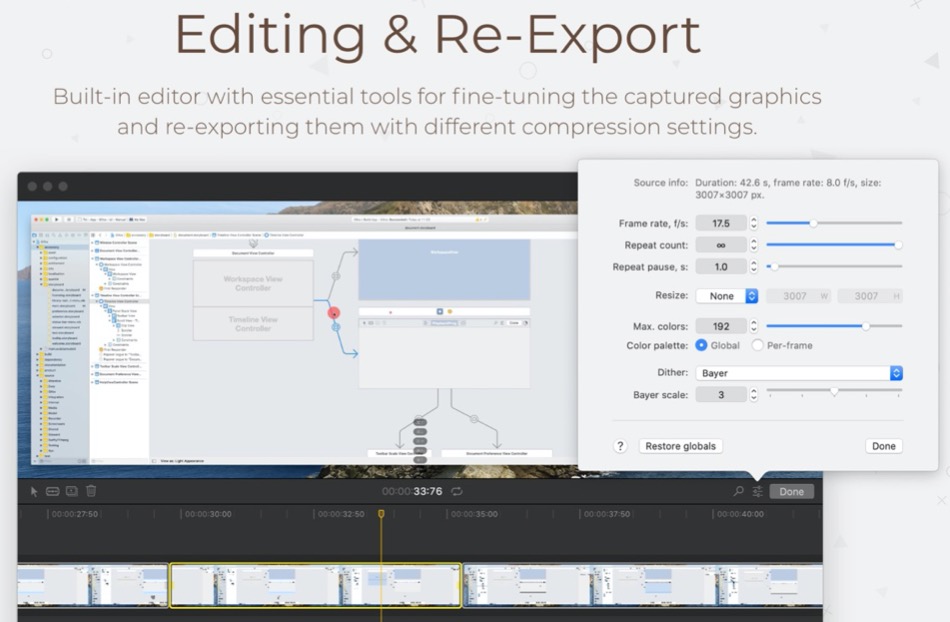The image size is (950, 622).
Task: Select the trim/crop tool icon
Action: [52, 491]
